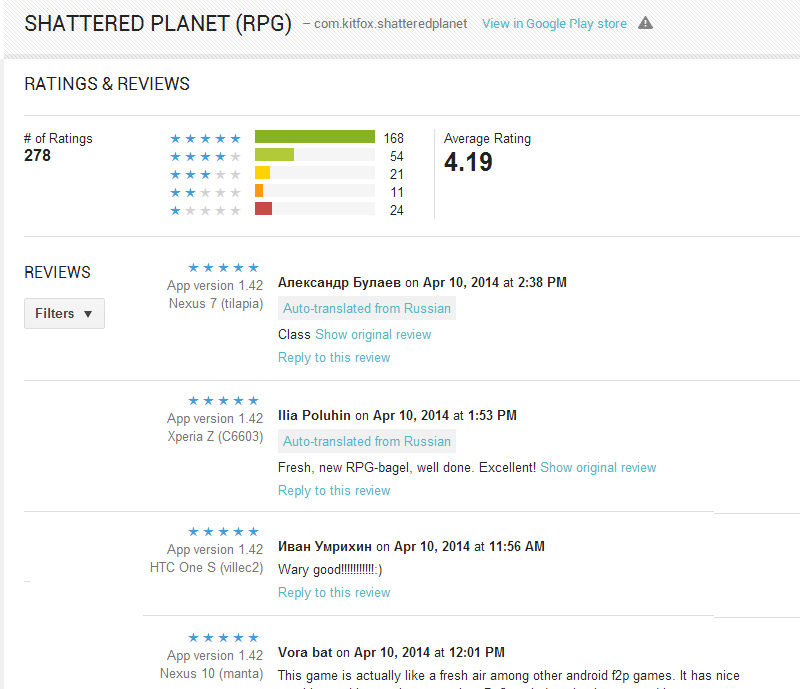Show original review of Ilia Poluhin
The height and width of the screenshot is (689, 800).
[598, 467]
